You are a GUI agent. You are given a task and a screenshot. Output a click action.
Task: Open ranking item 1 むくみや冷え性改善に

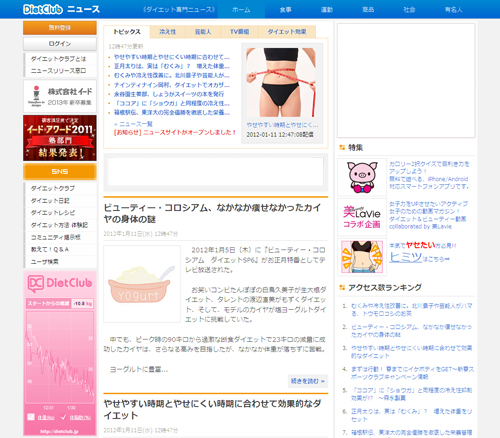click(x=412, y=310)
